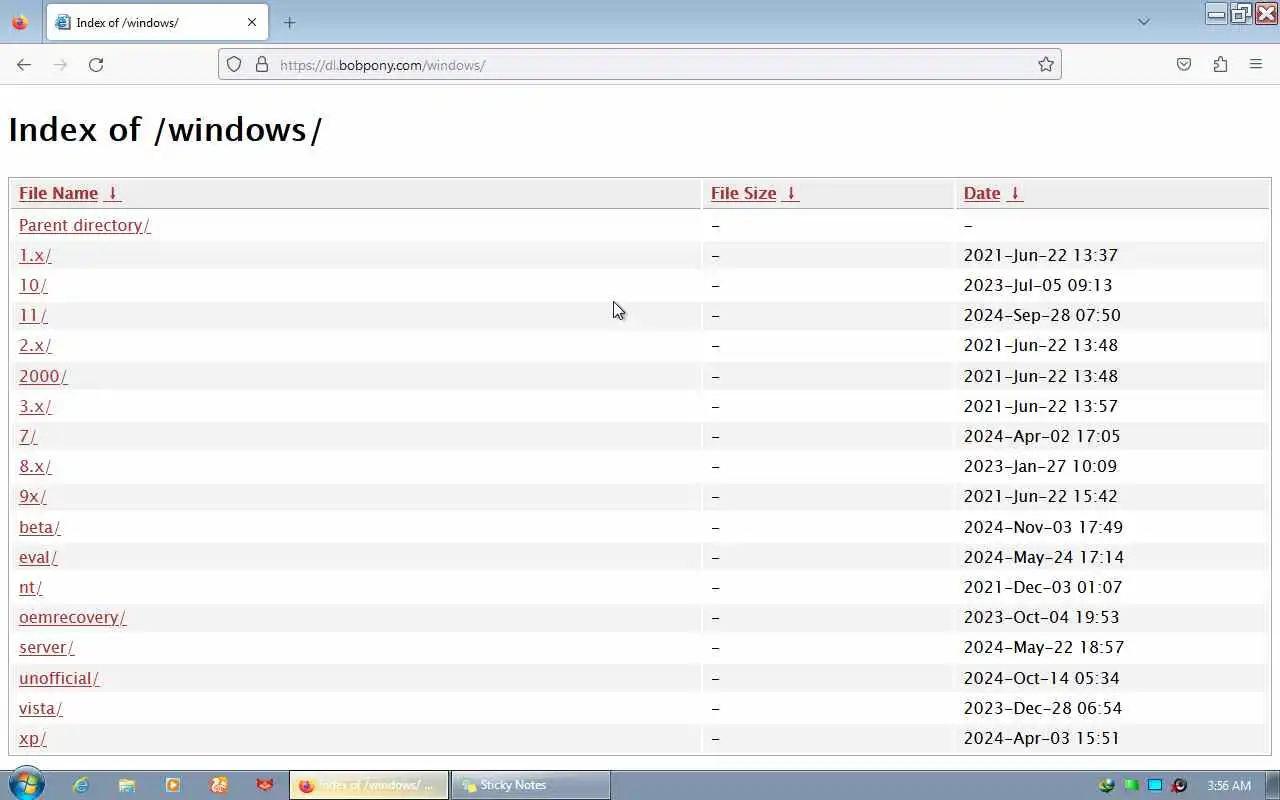The image size is (1280, 800).
Task: Click the date 2023-Jul-05 09:13
Action: click(x=1038, y=285)
